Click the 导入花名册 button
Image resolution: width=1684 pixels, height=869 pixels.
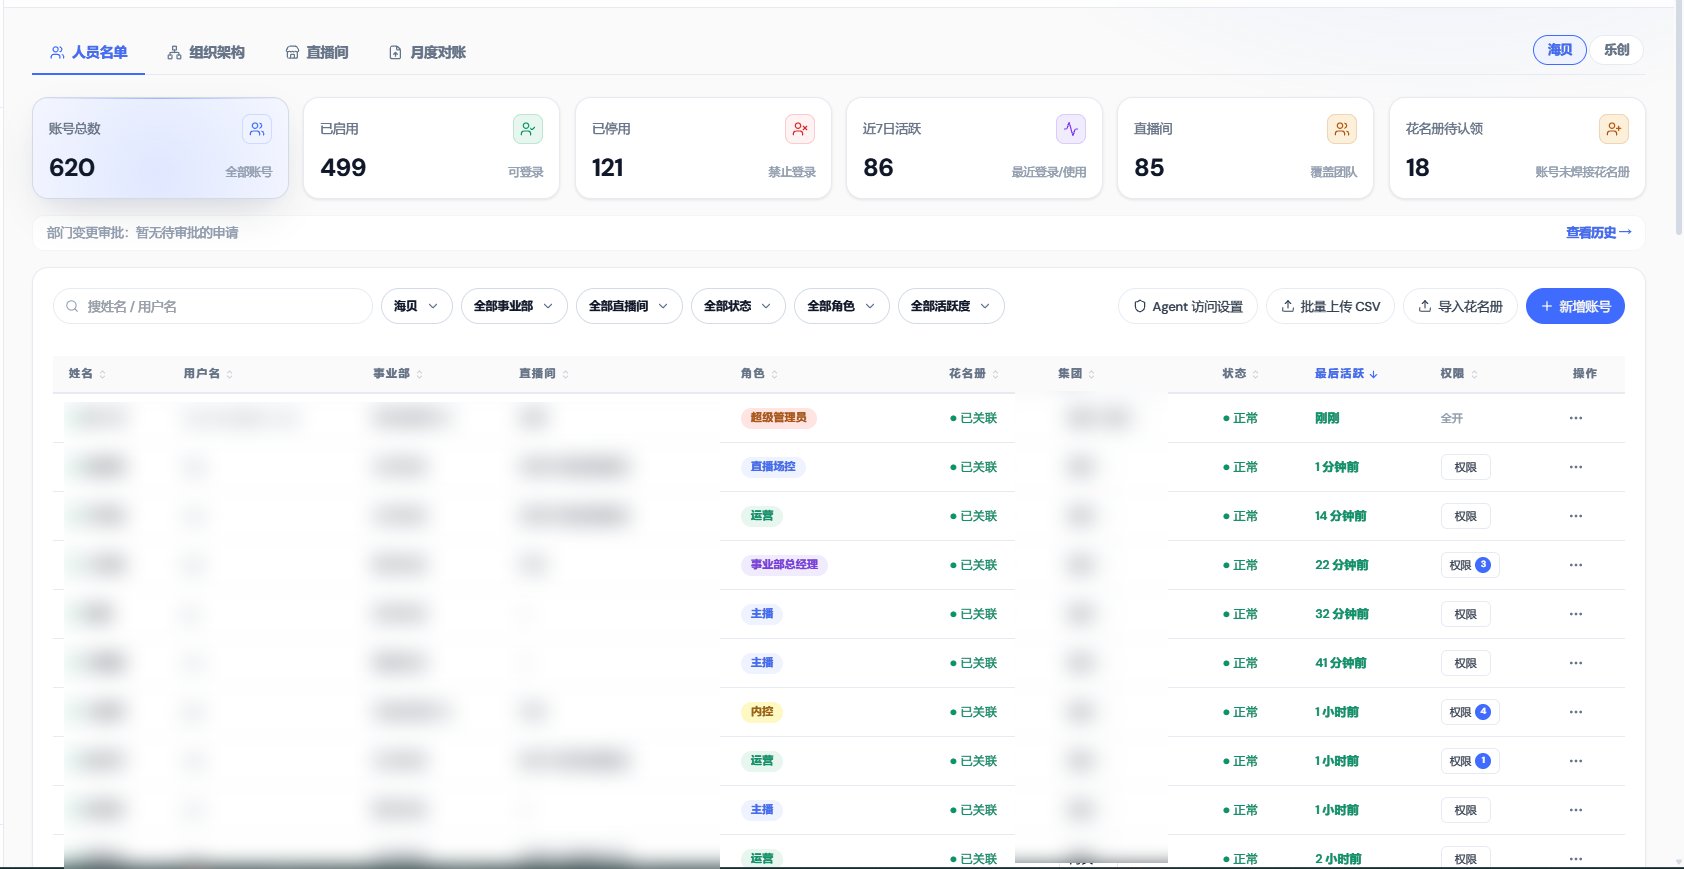tap(1460, 306)
